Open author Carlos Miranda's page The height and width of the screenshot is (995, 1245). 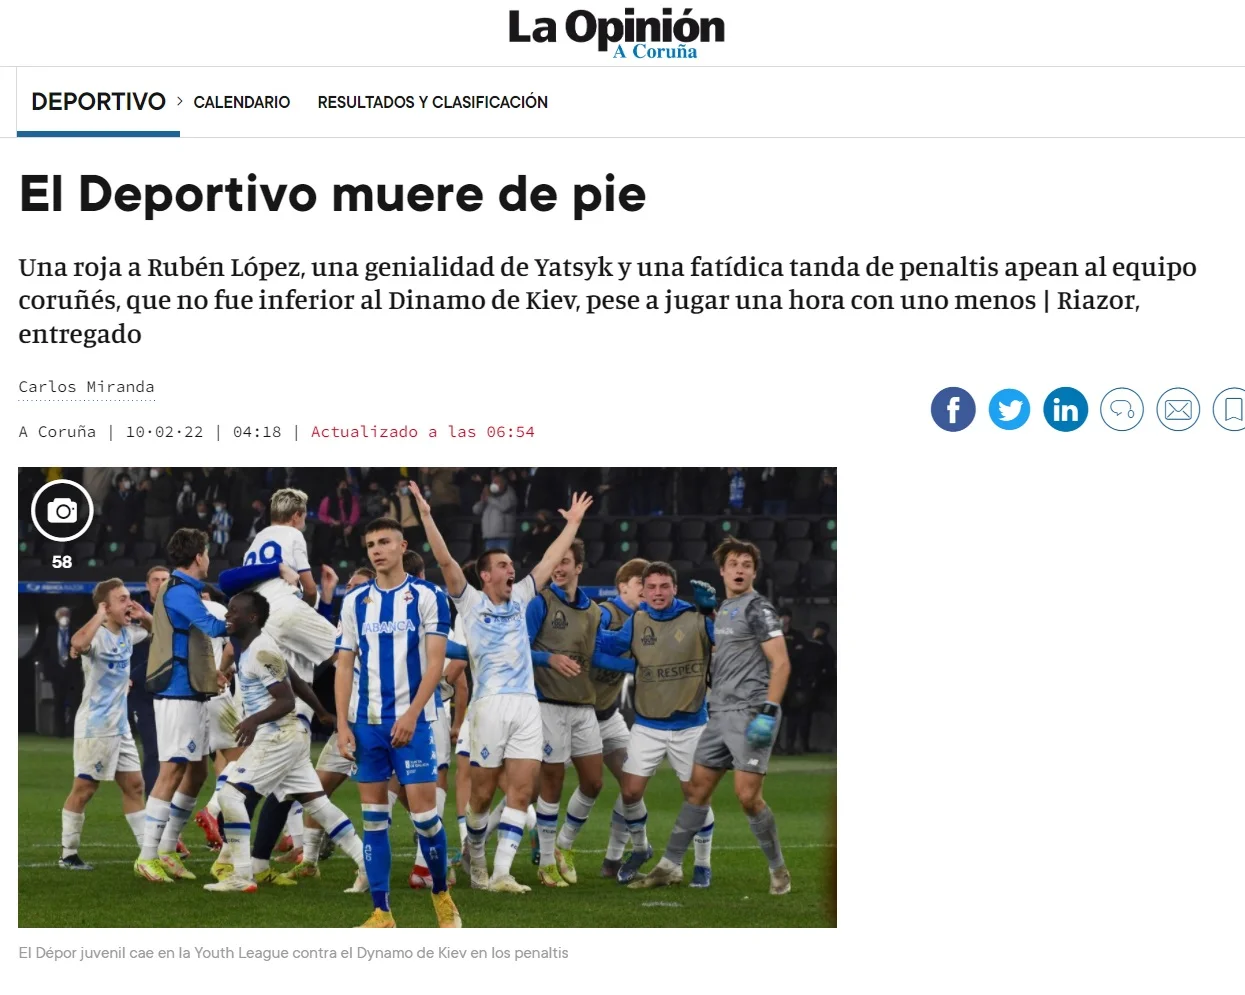86,387
